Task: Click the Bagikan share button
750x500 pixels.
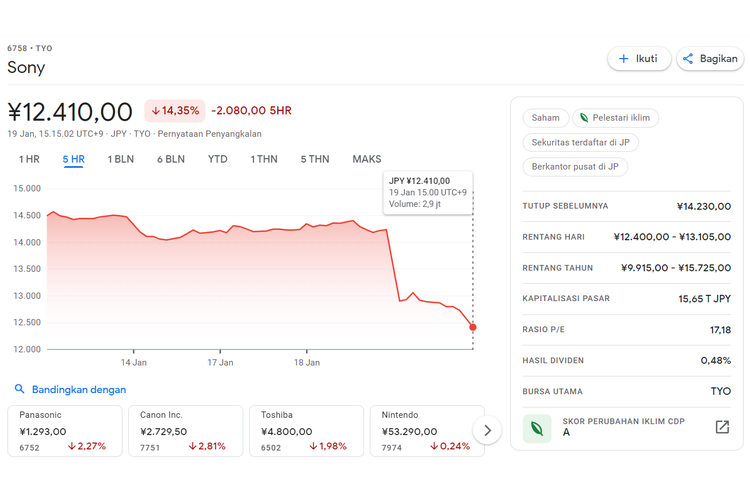Action: pyautogui.click(x=710, y=59)
